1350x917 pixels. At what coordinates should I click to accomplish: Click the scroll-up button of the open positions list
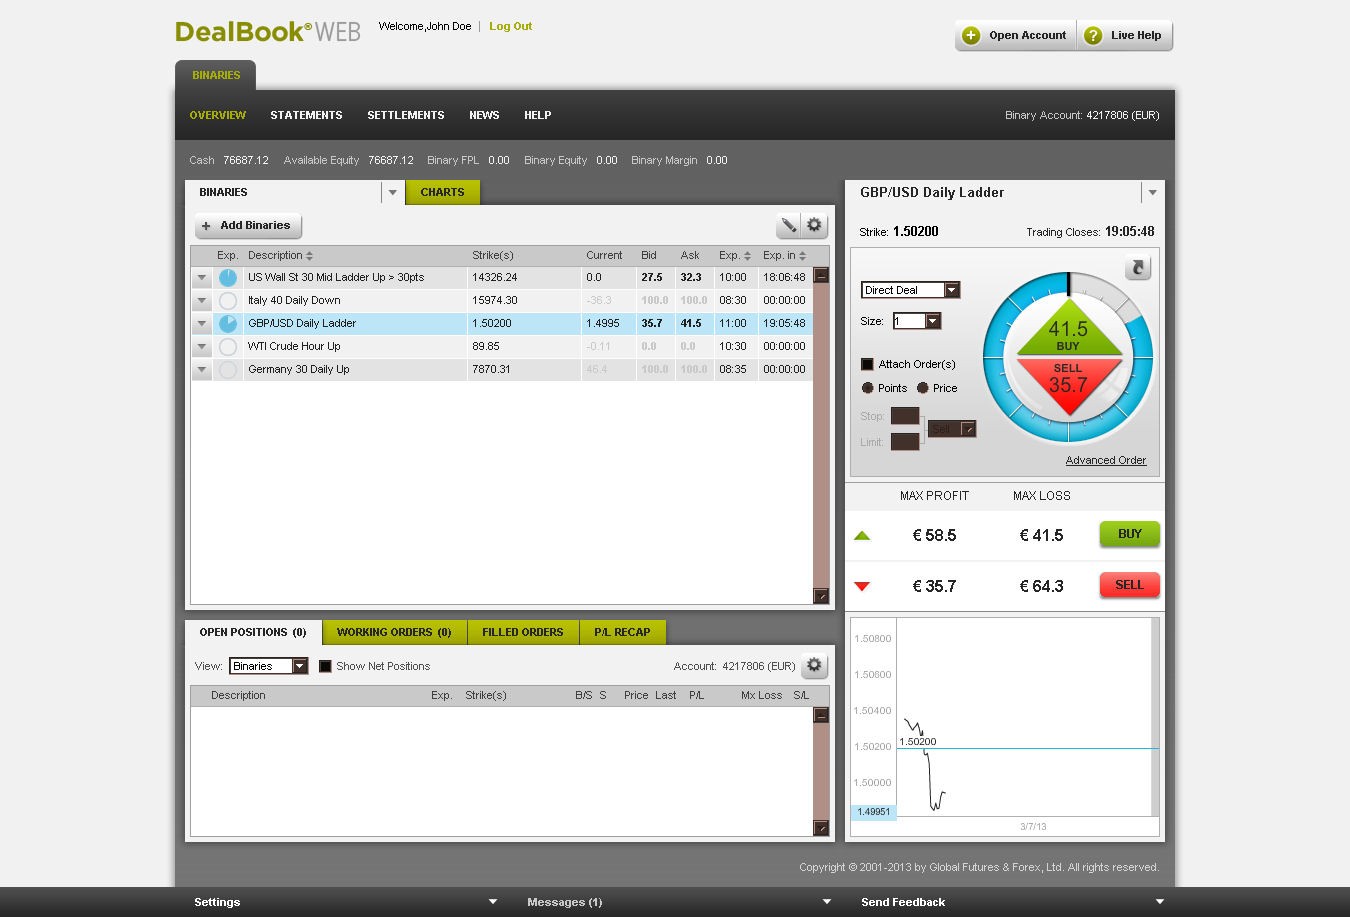click(821, 715)
